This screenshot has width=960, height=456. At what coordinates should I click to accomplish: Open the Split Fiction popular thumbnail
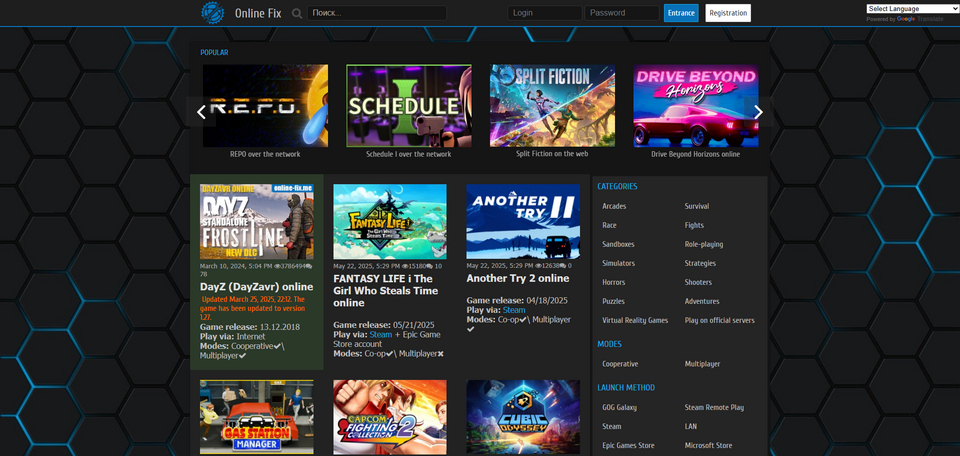(x=552, y=106)
